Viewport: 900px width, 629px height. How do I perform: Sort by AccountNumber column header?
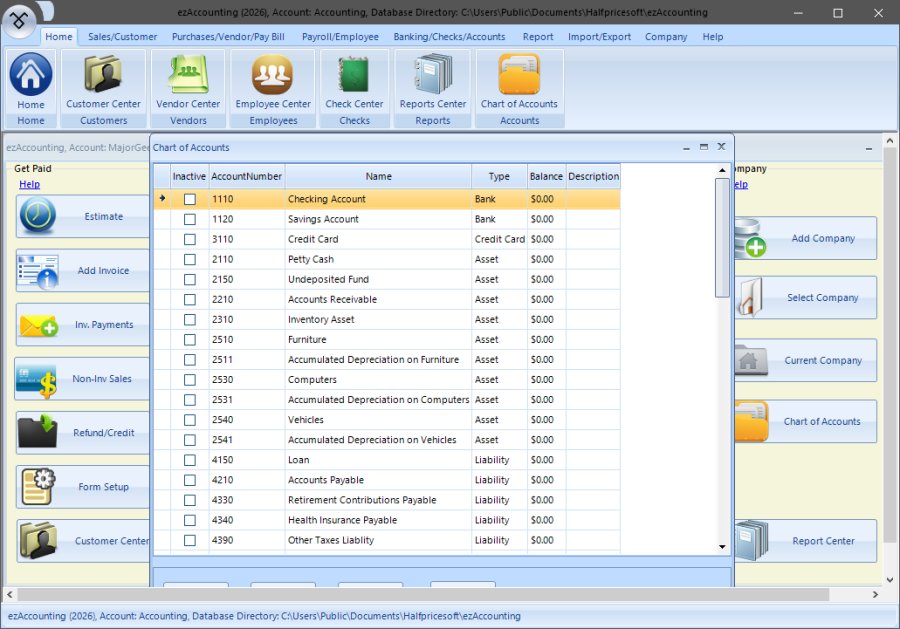246,177
